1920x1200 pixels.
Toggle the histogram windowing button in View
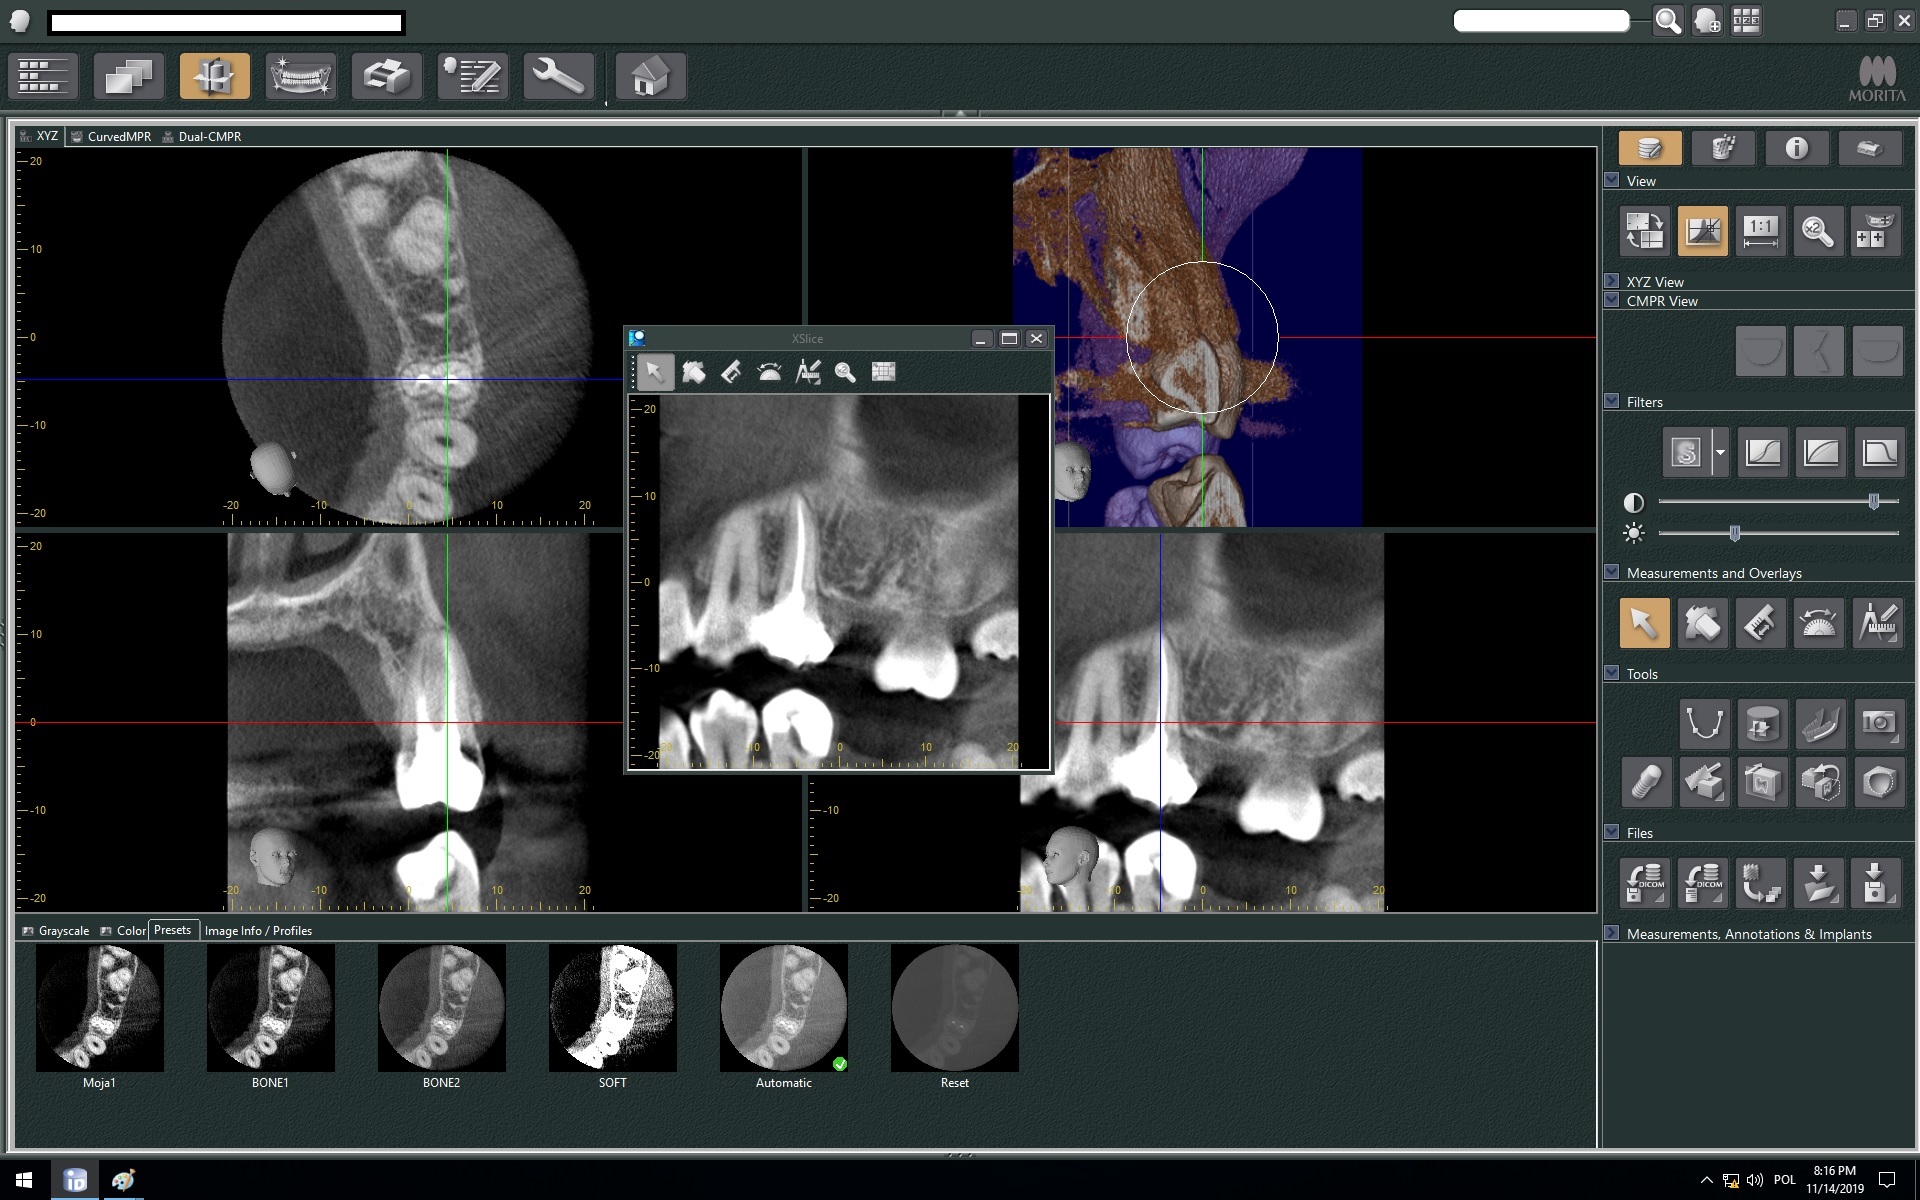(x=1702, y=232)
